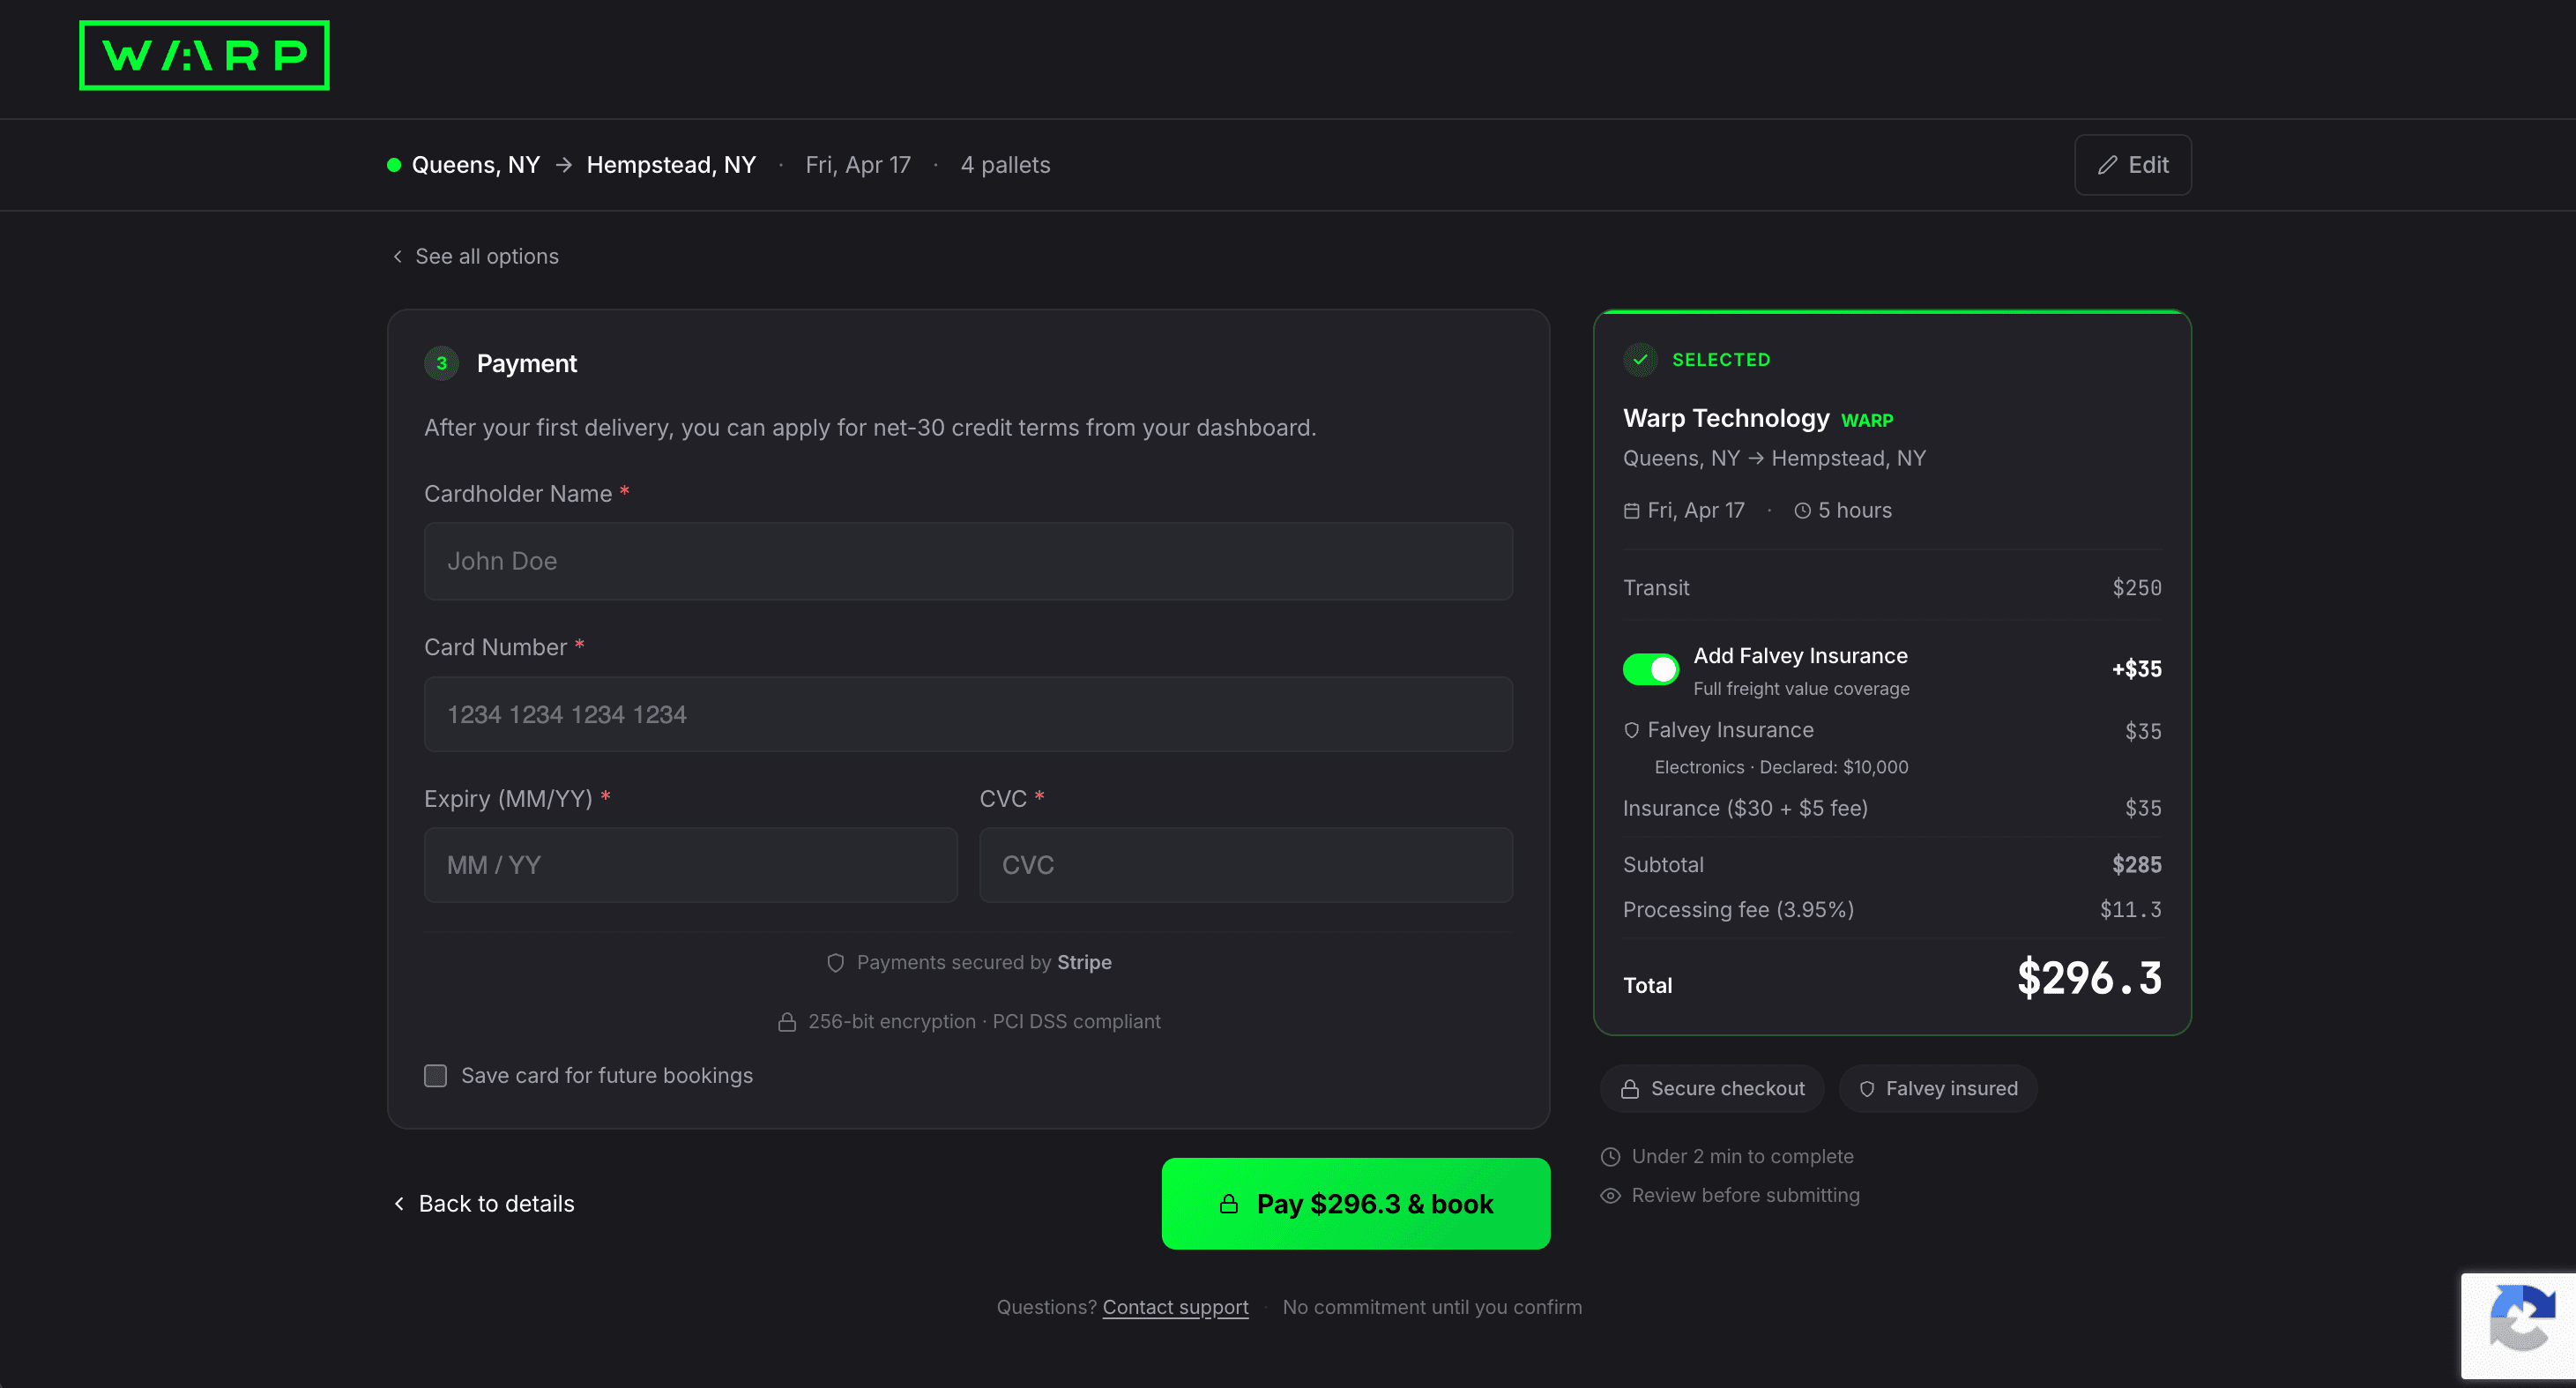Click the chevron before See all options
The height and width of the screenshot is (1388, 2576).
click(x=397, y=257)
